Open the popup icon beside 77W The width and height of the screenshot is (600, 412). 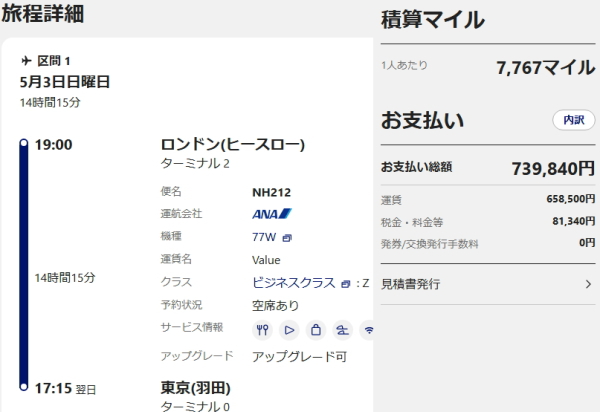tap(287, 238)
